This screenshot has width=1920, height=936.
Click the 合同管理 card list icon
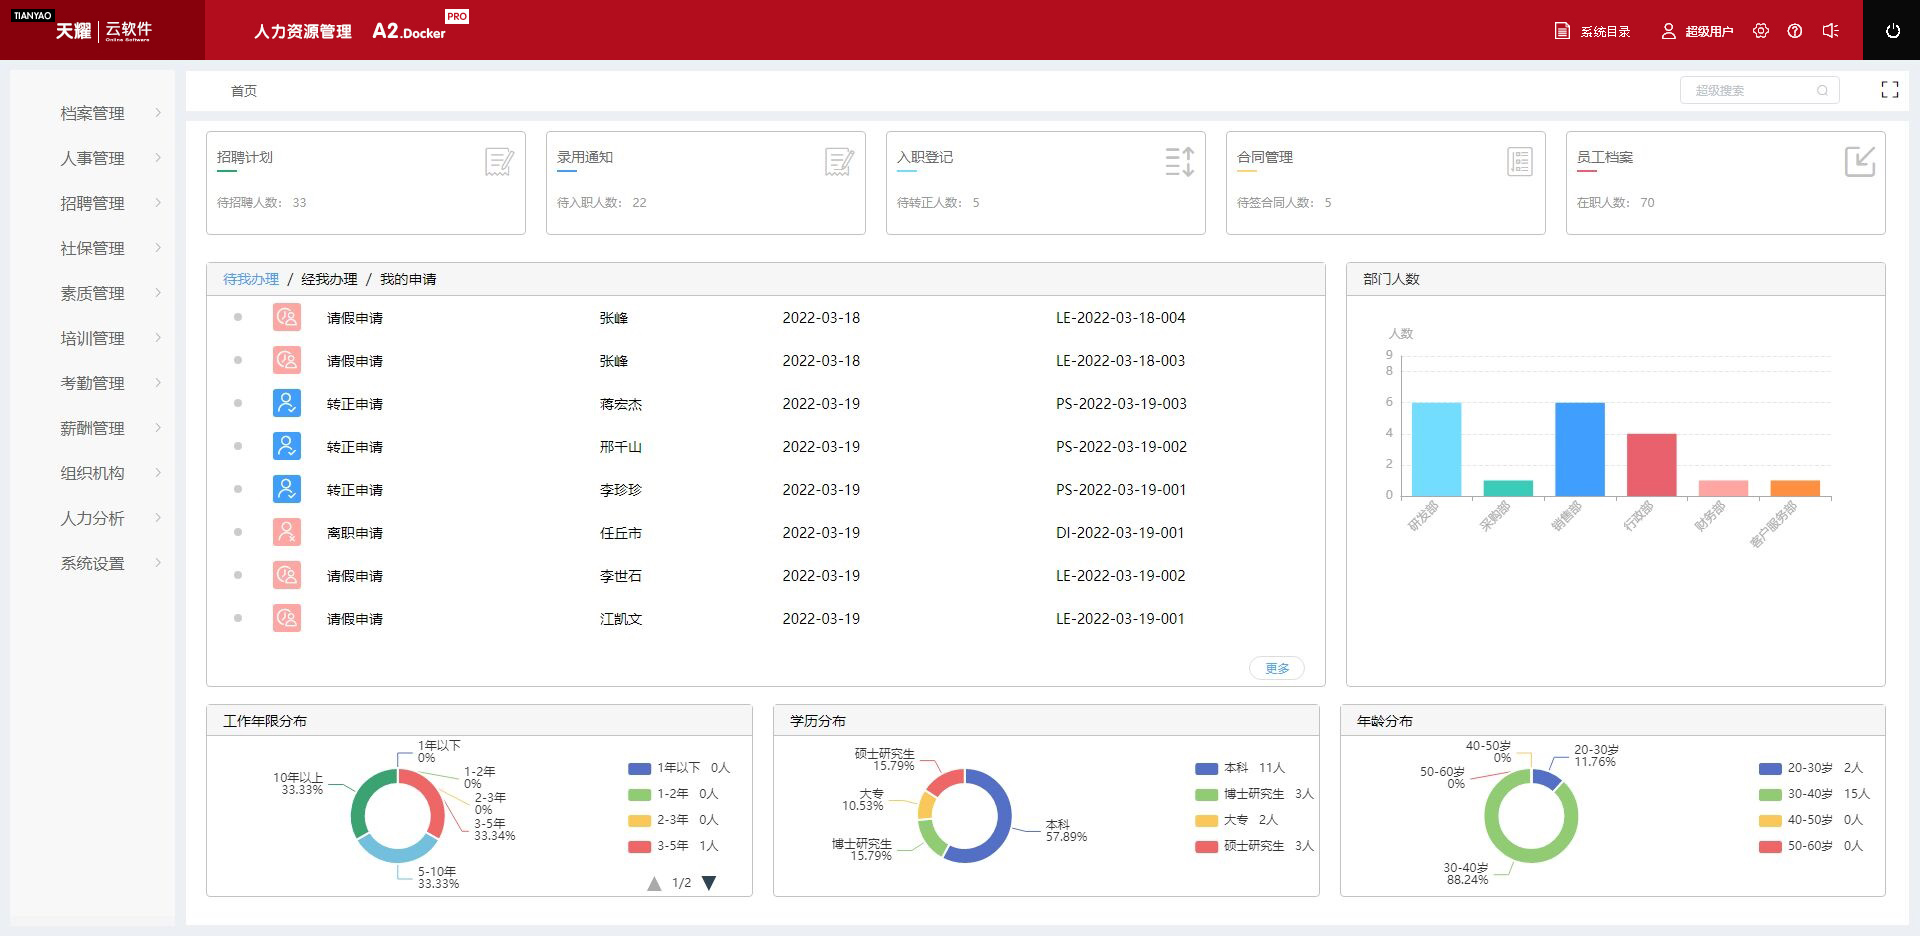(x=1519, y=162)
